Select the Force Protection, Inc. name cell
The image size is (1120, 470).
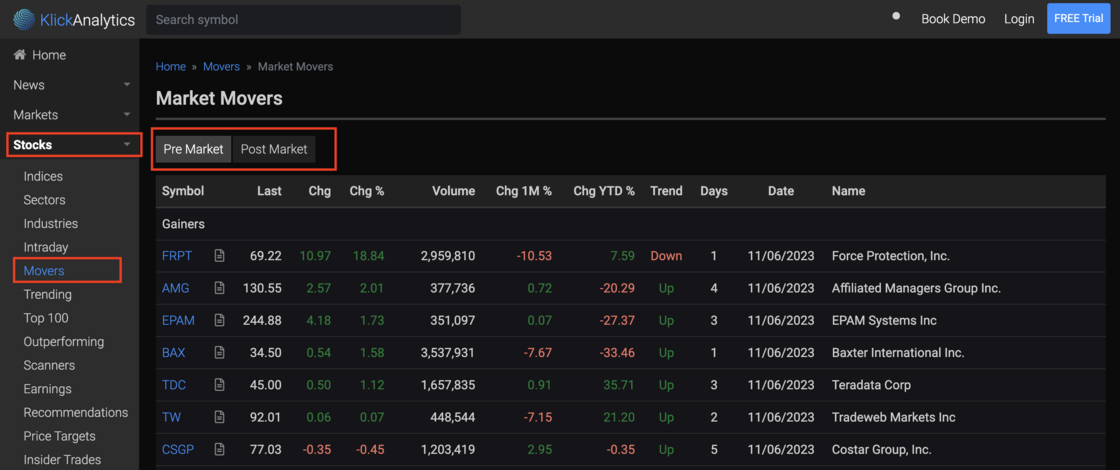pos(891,256)
